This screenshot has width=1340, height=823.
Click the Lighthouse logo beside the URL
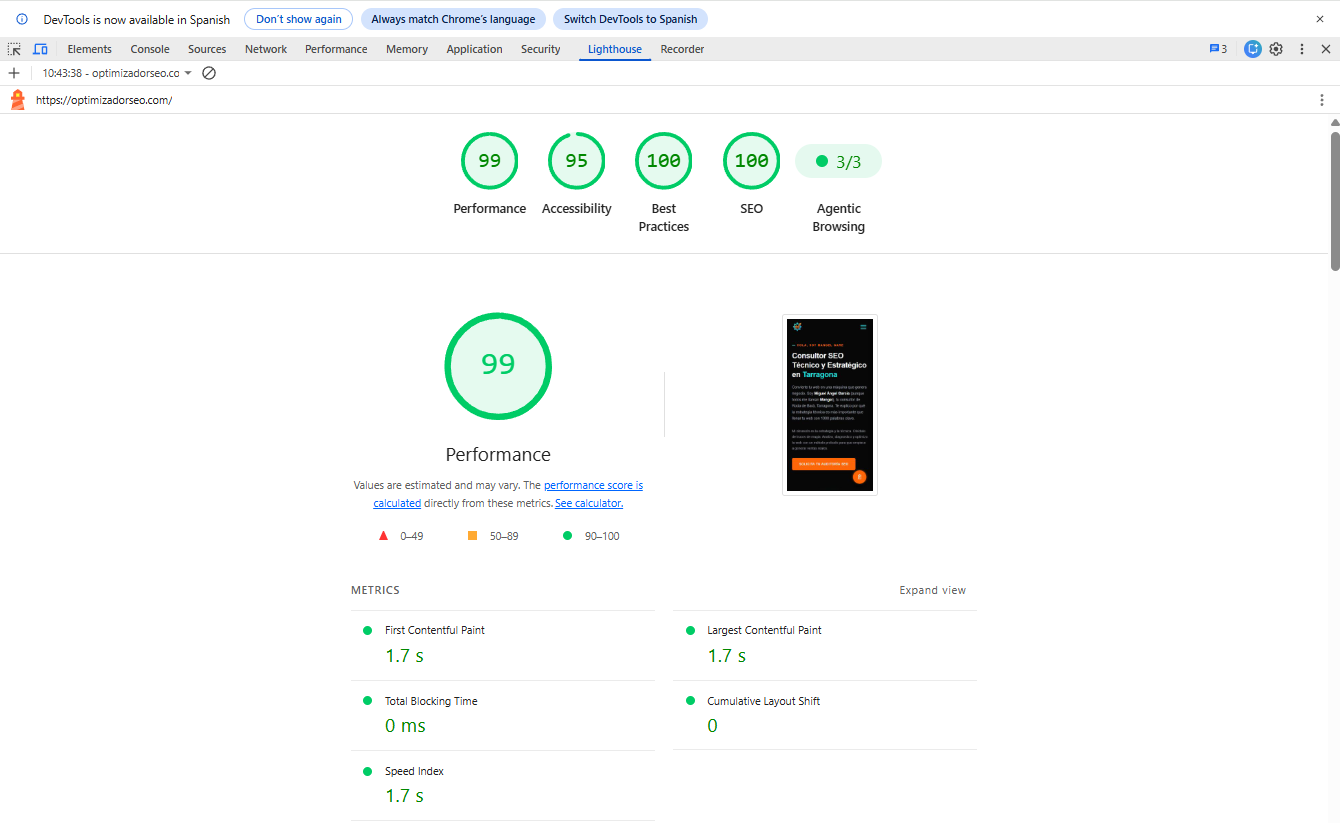(x=18, y=100)
